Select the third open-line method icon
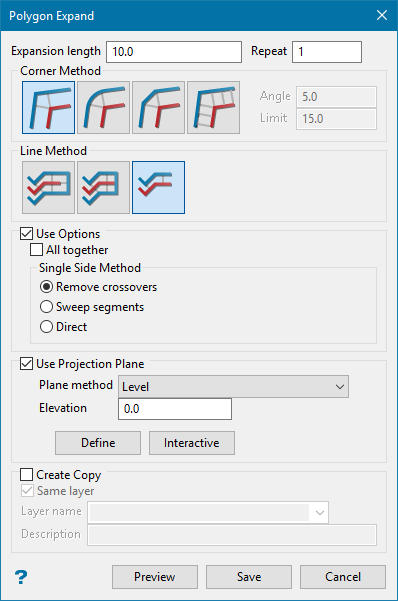The image size is (398, 601). pos(158,187)
